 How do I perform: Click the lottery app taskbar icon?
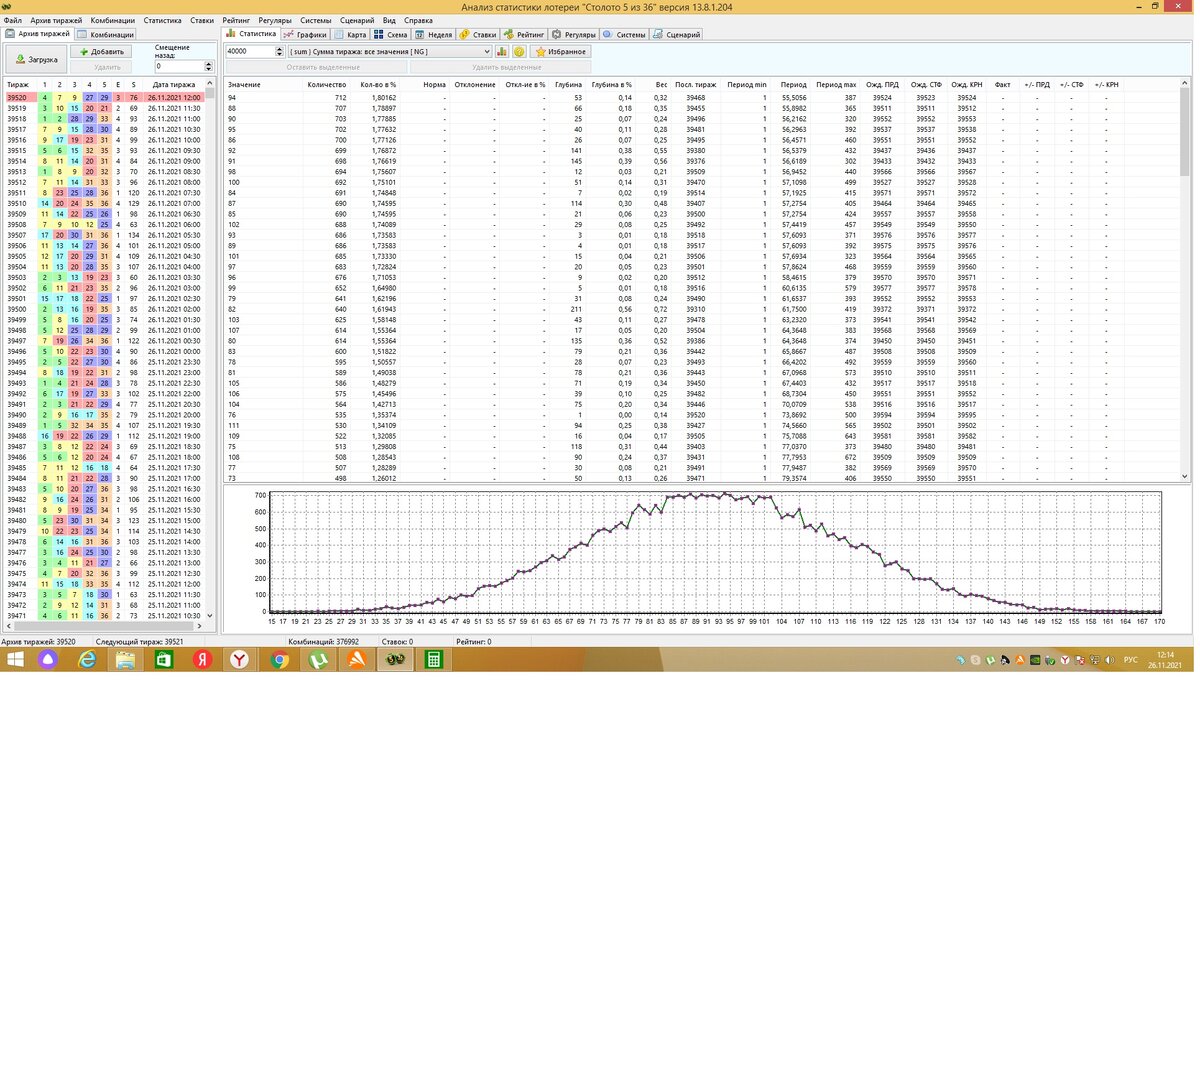pyautogui.click(x=396, y=659)
